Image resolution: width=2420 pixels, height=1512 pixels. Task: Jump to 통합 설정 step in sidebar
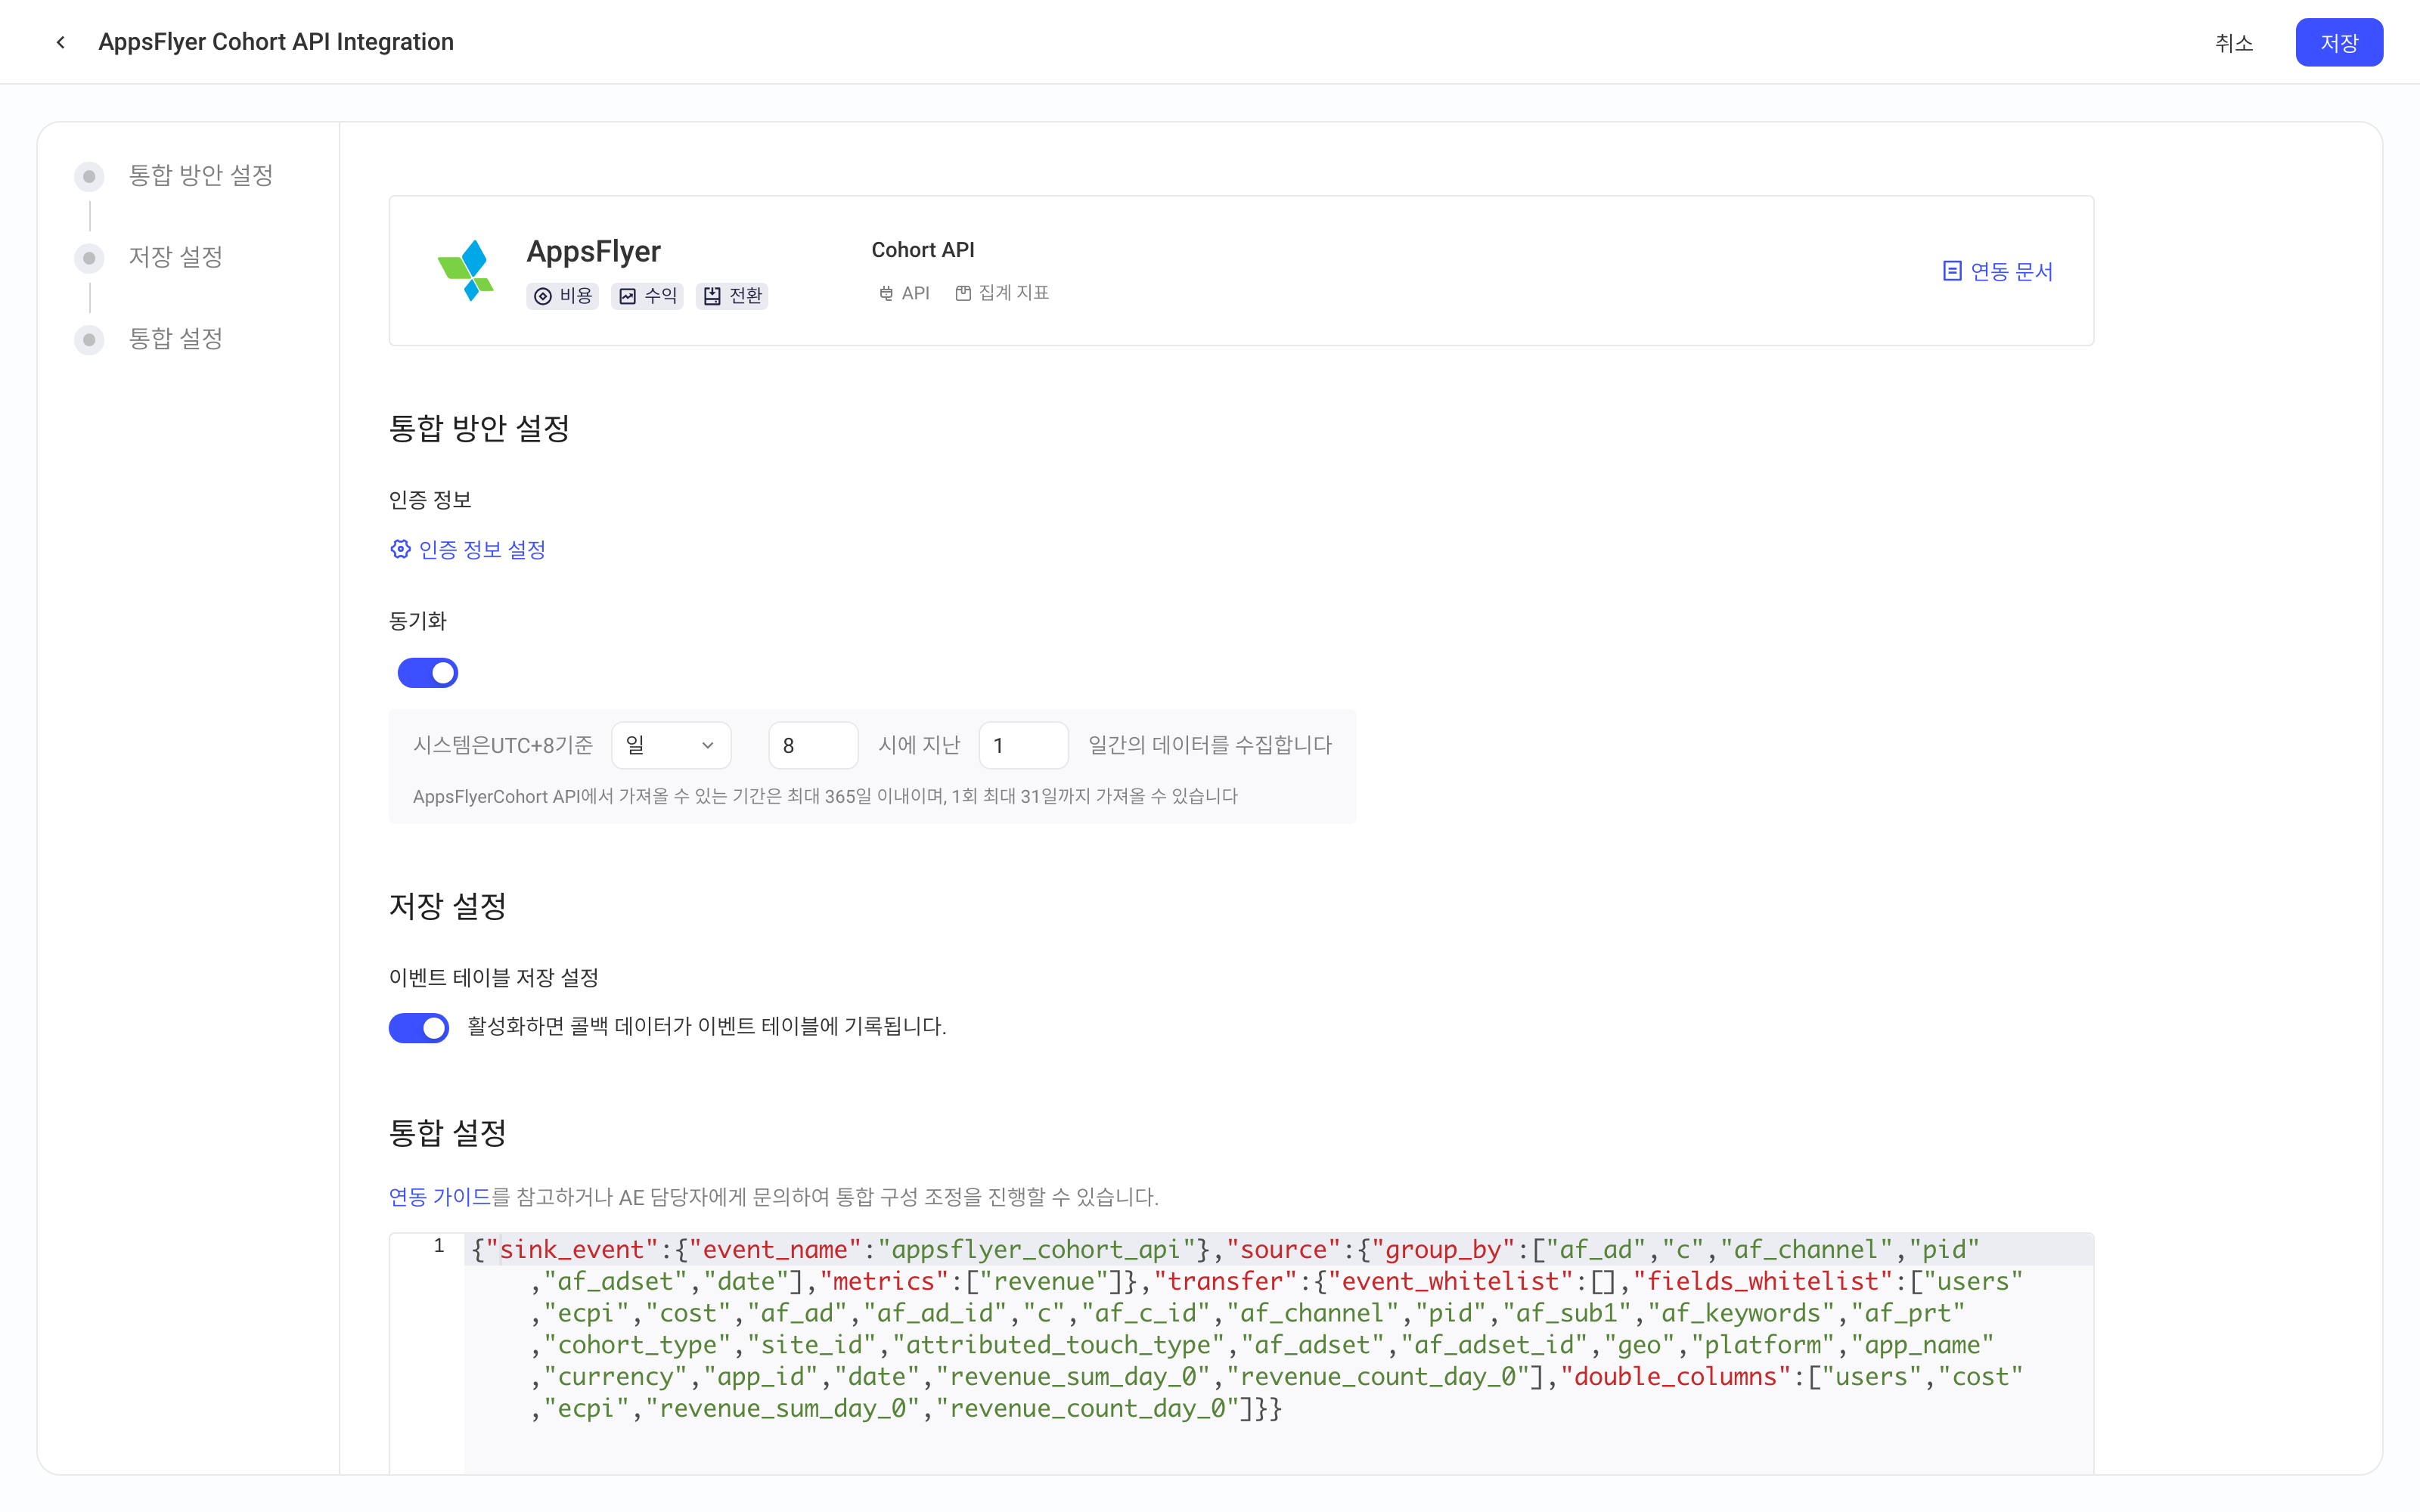coord(175,339)
